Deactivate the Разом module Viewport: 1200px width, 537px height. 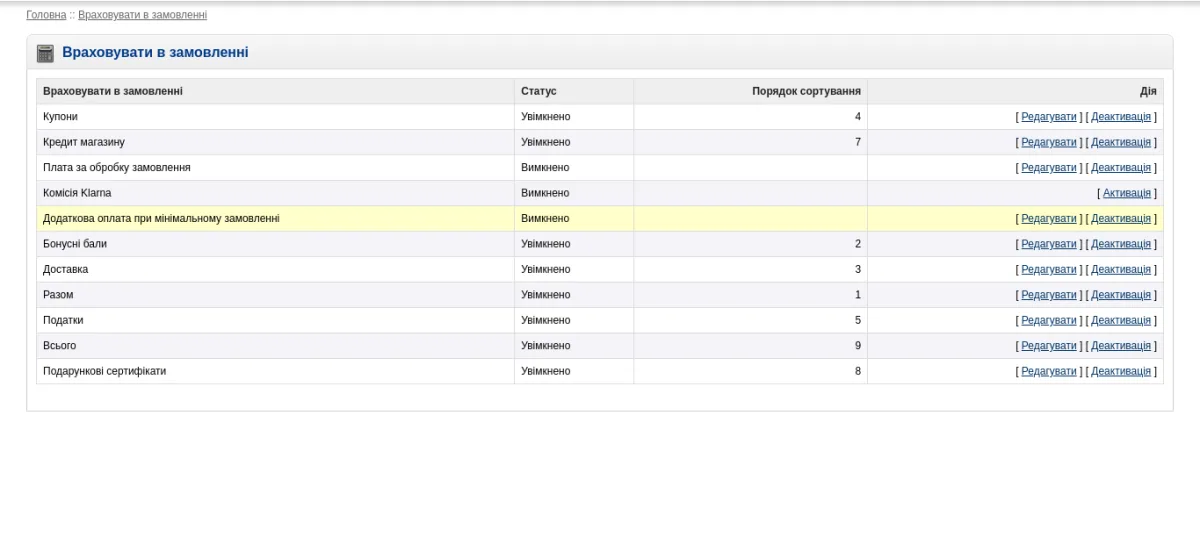point(1121,295)
